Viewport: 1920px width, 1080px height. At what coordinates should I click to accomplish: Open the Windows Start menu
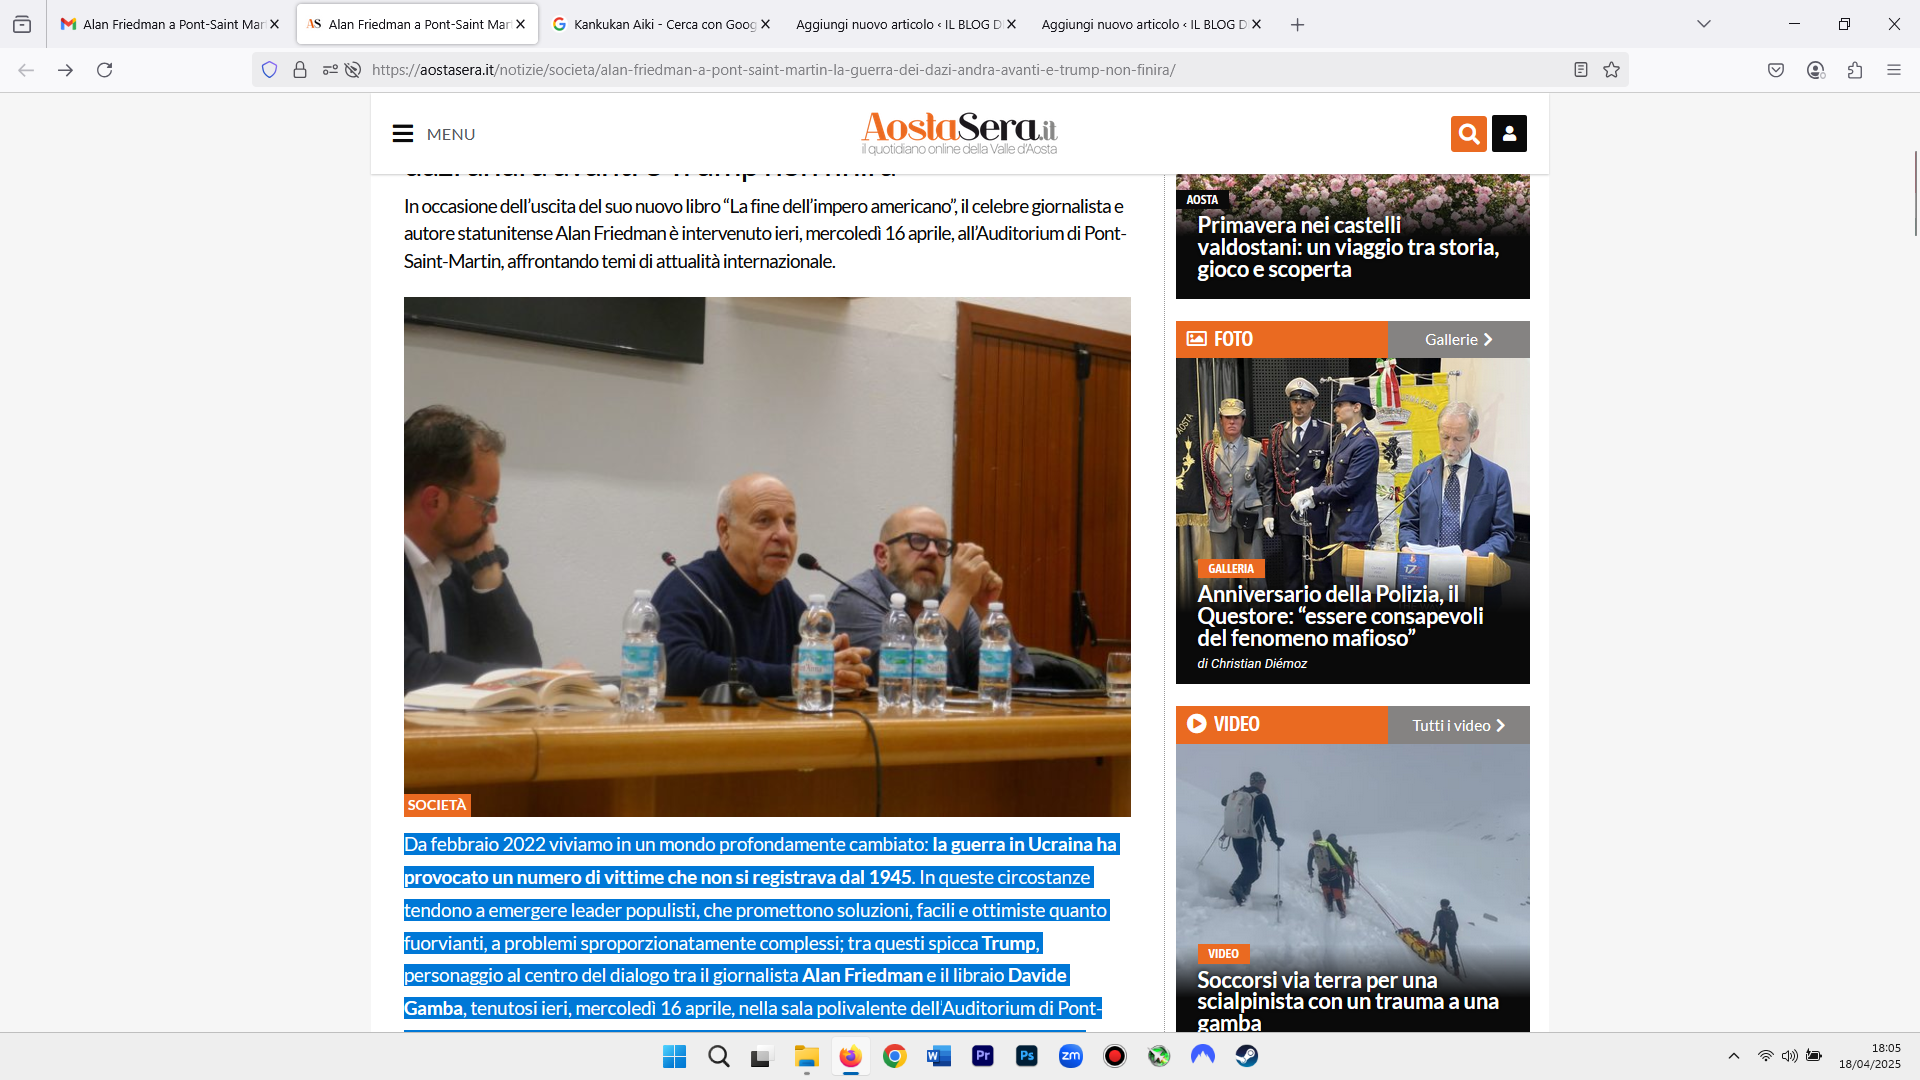pyautogui.click(x=675, y=1056)
